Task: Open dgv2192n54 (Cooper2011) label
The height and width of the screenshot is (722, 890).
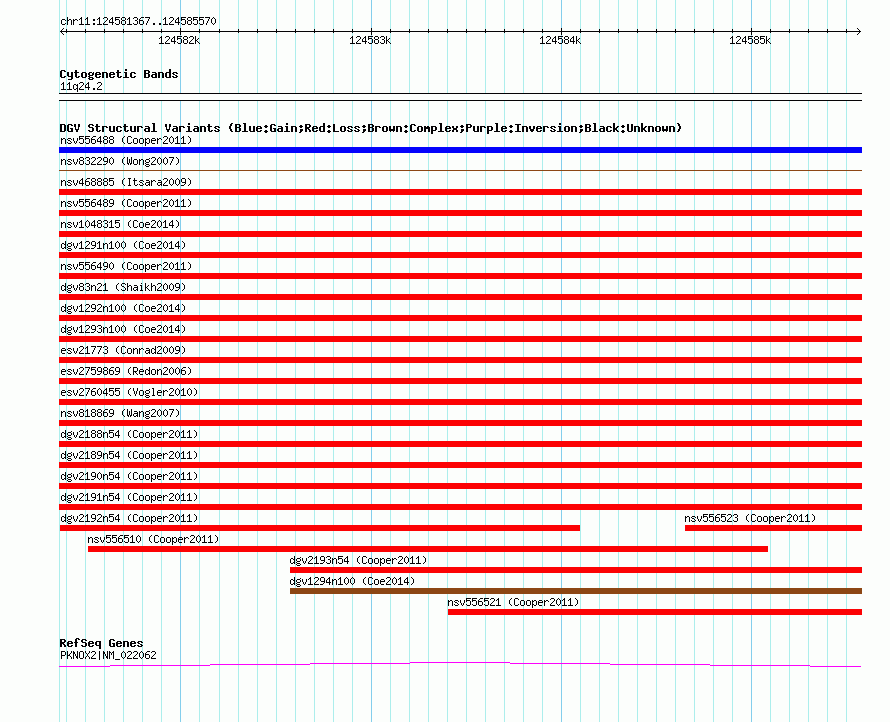Action: coord(129,518)
